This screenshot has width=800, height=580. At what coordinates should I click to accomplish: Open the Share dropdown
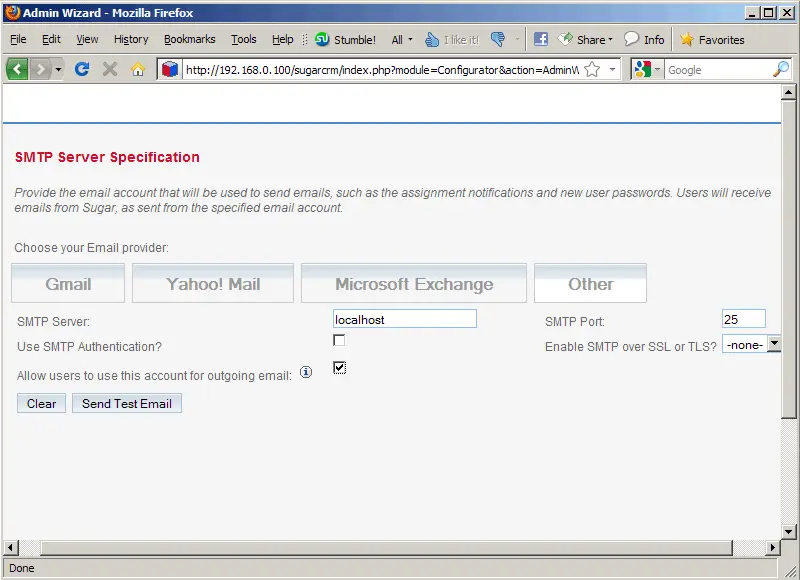(x=585, y=39)
